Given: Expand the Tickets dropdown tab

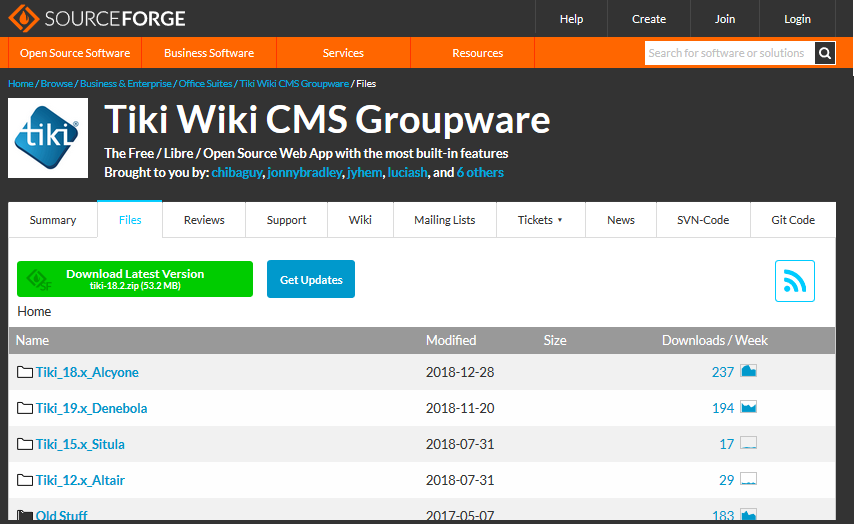Looking at the screenshot, I should pos(540,220).
